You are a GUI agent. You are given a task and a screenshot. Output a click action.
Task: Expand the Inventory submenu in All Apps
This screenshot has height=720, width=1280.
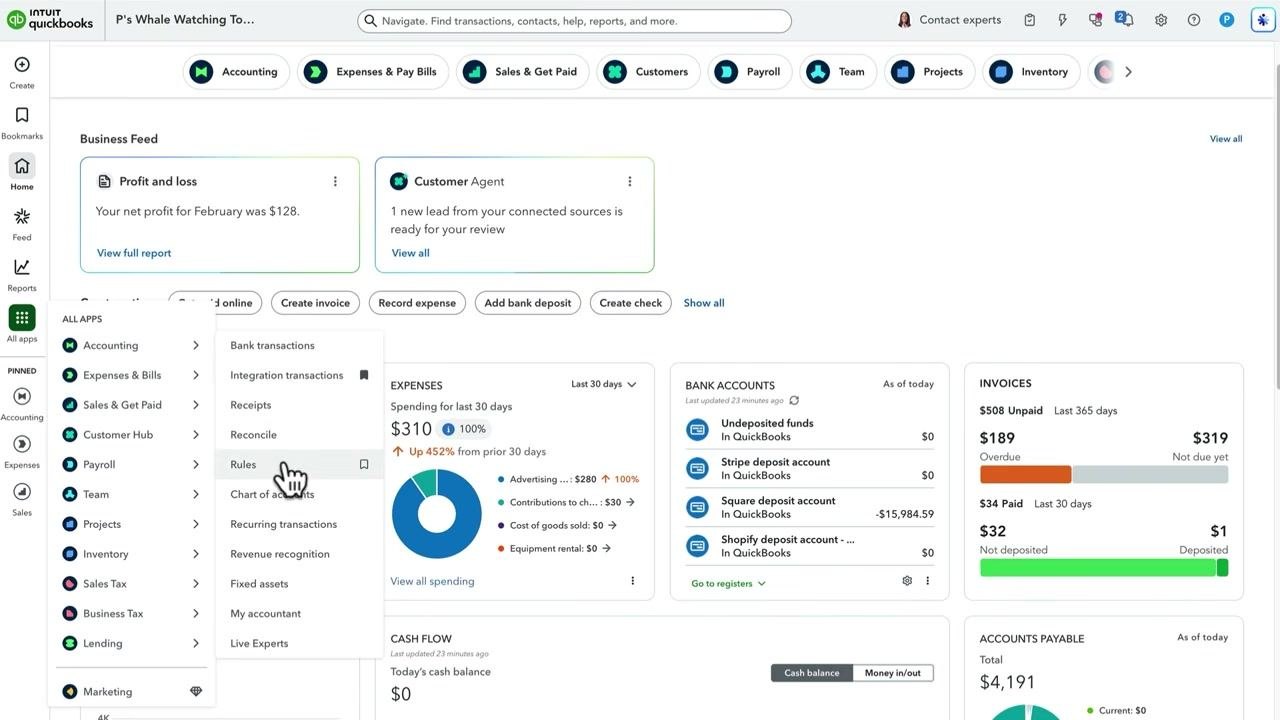[196, 554]
